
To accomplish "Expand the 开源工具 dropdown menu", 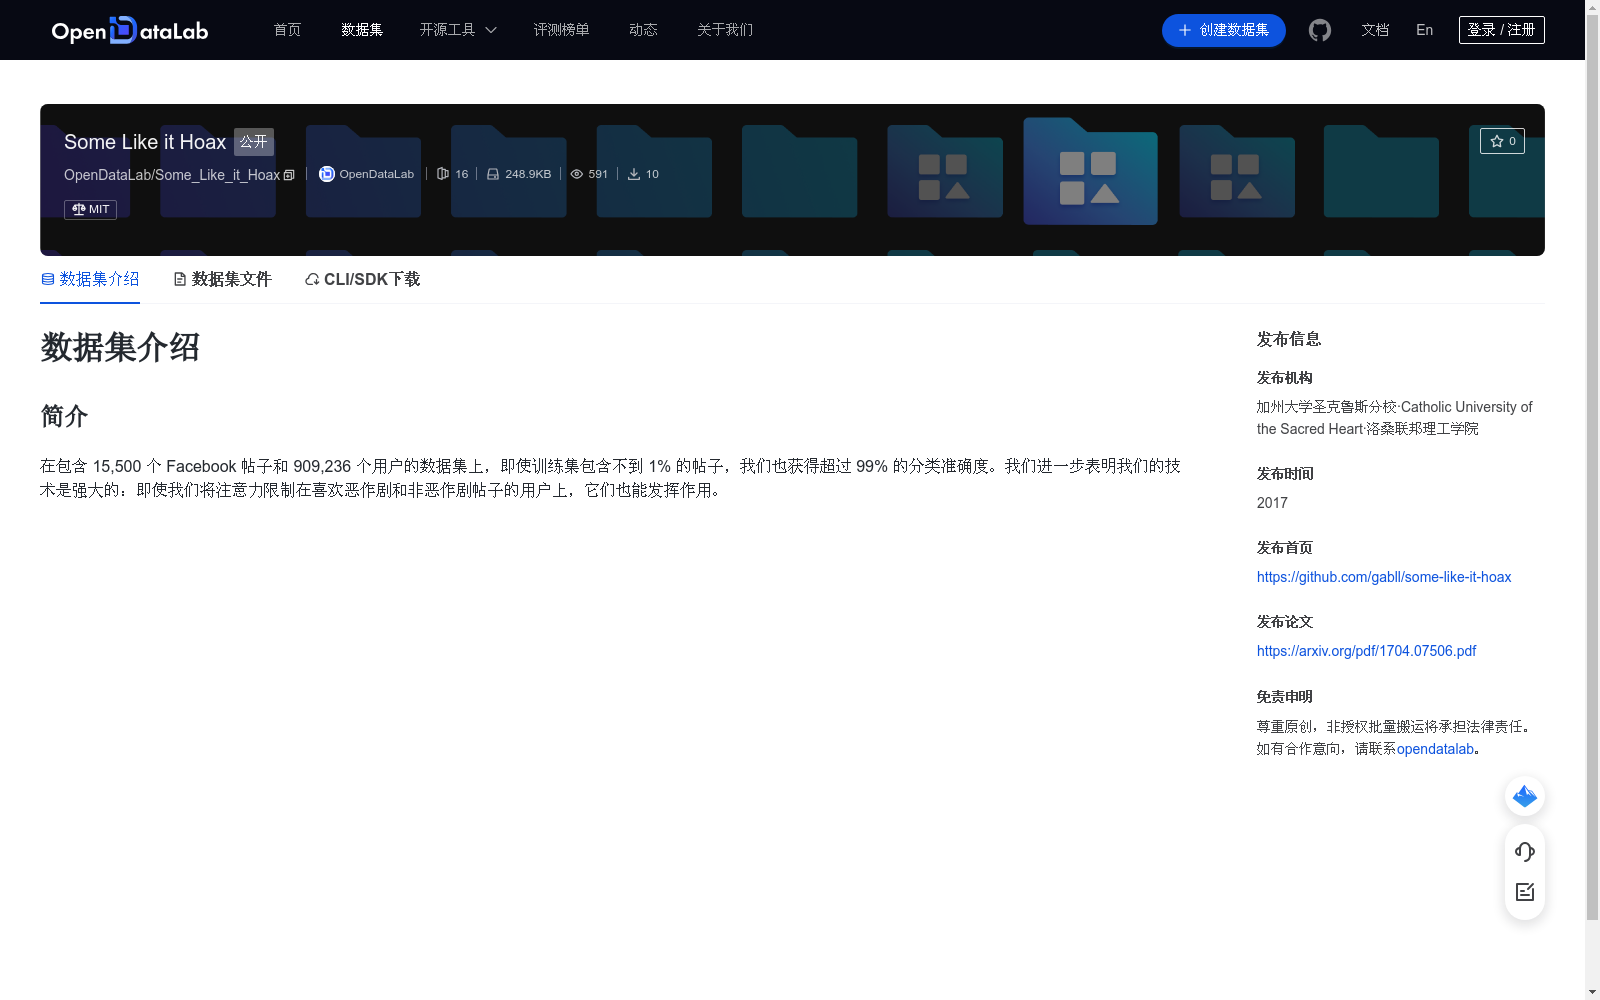I will [x=457, y=30].
